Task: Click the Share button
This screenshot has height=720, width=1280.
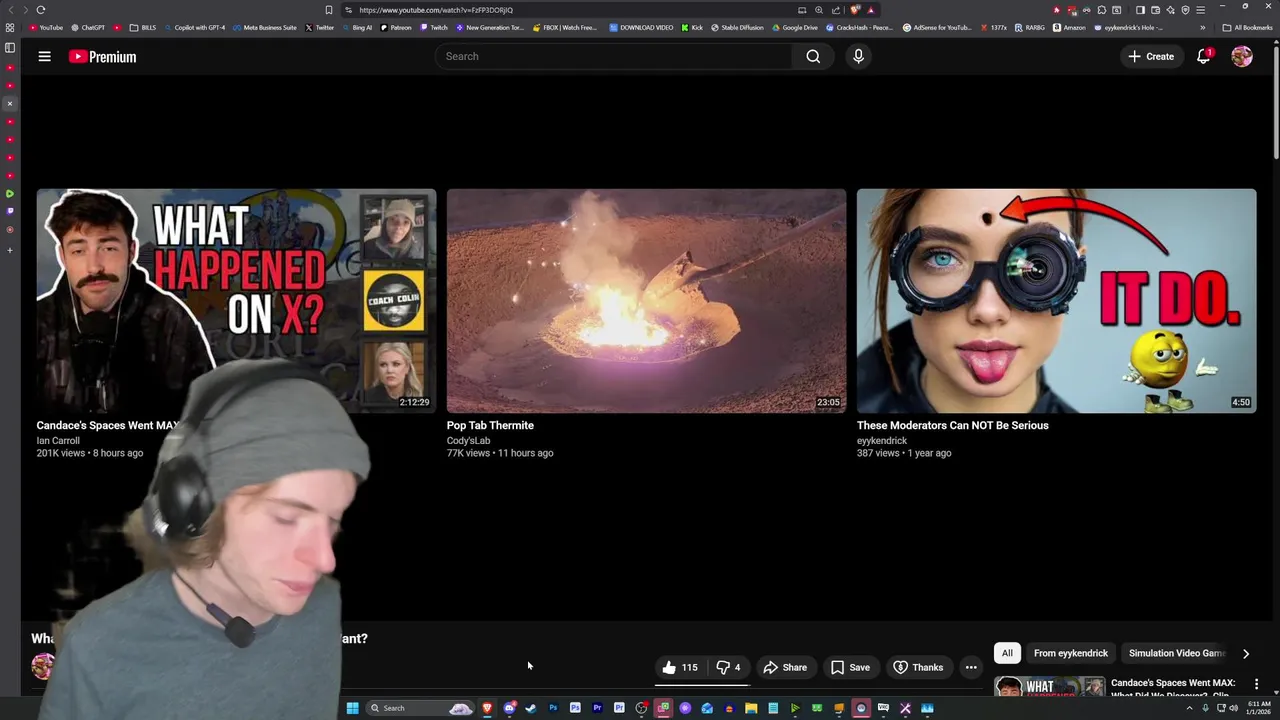Action: tap(785, 667)
